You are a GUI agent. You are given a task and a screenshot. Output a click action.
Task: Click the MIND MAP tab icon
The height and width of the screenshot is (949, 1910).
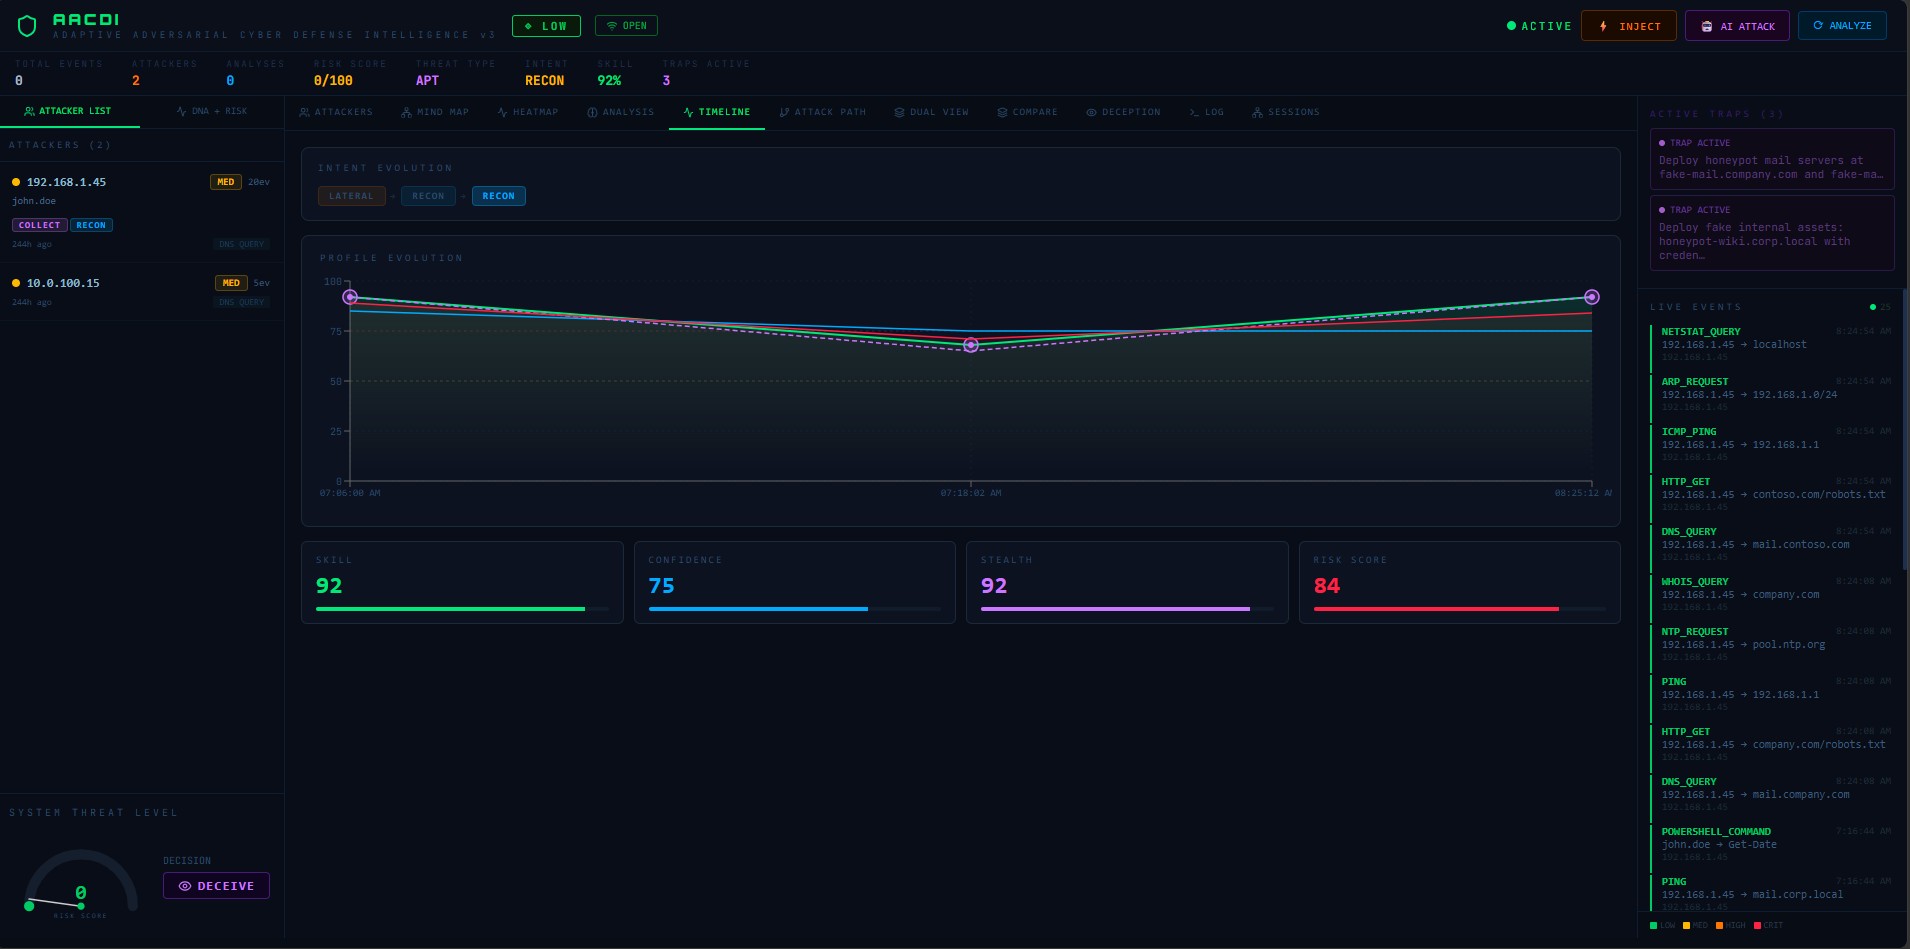click(x=406, y=112)
